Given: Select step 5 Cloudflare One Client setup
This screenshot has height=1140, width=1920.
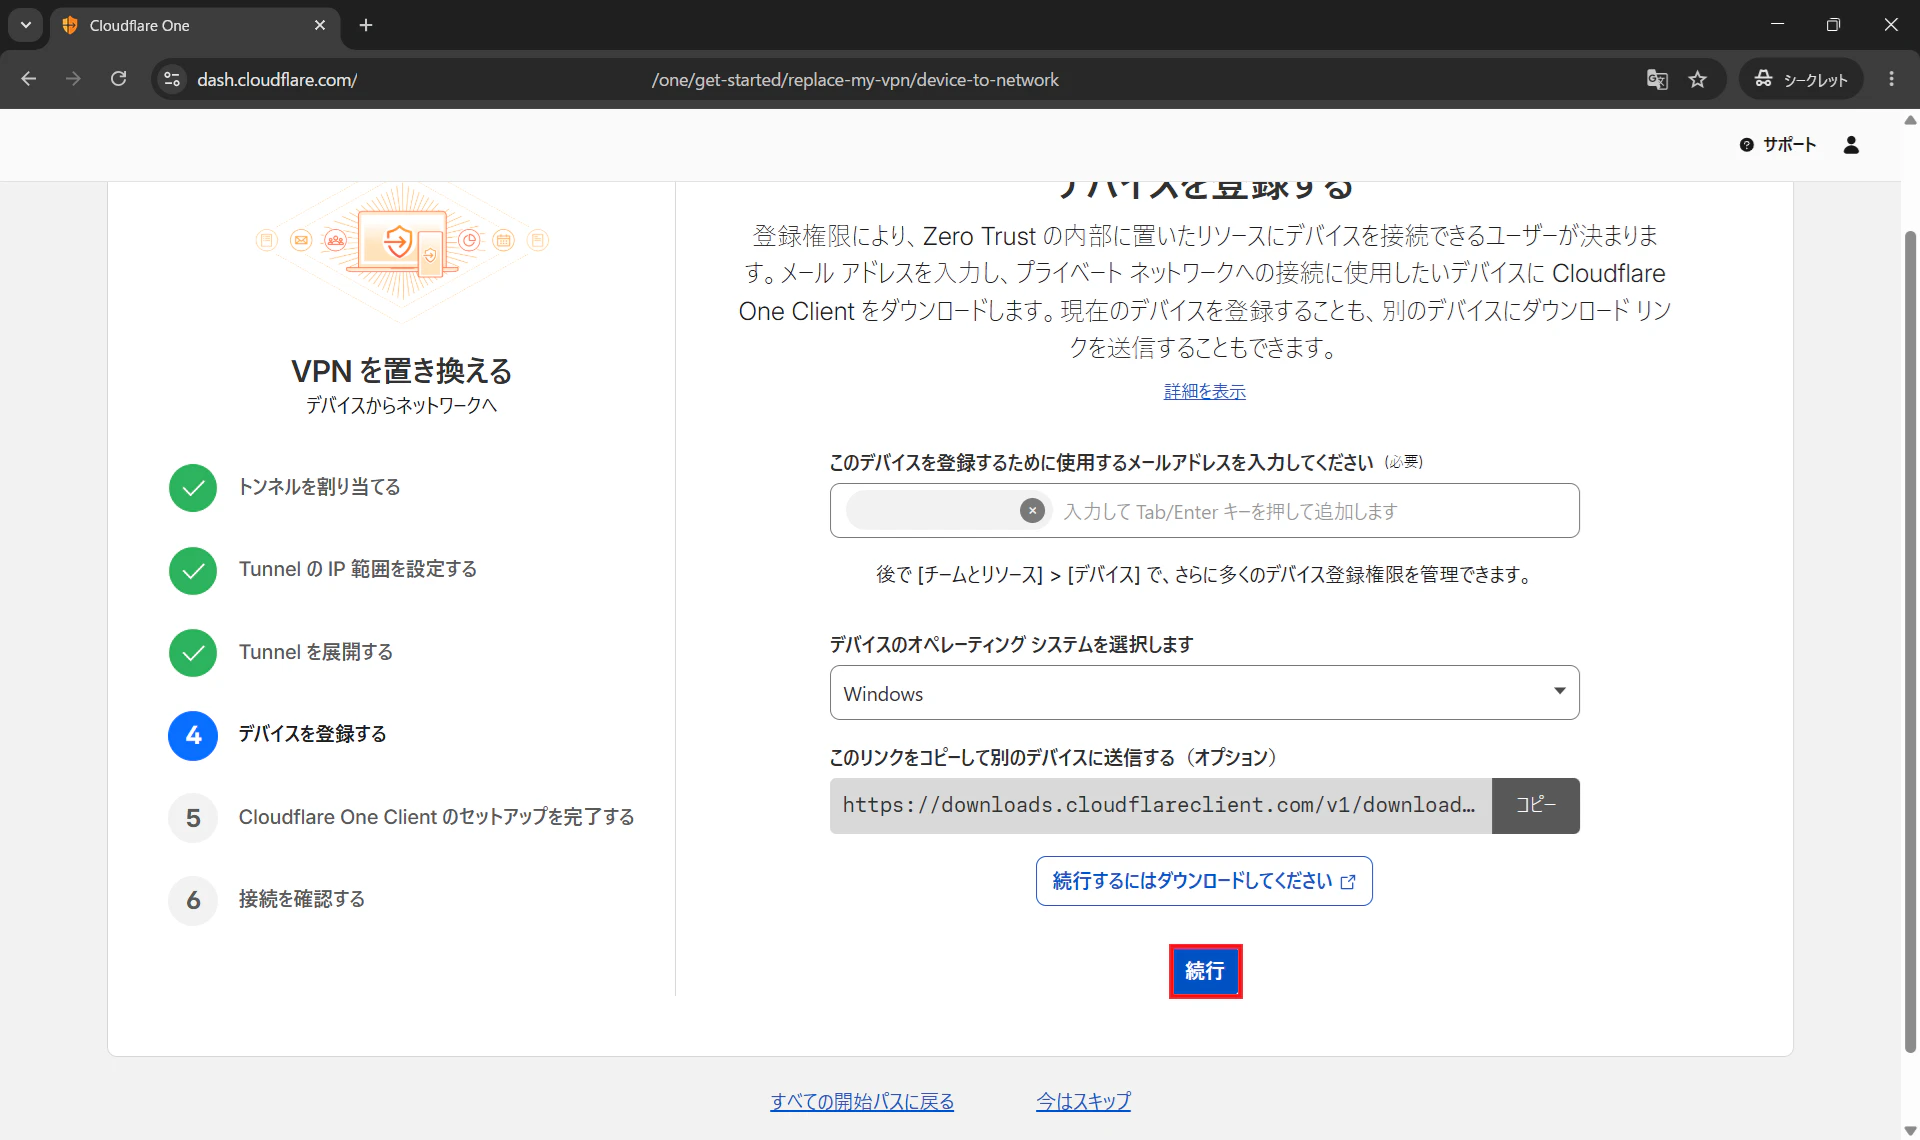Looking at the screenshot, I should tap(436, 817).
